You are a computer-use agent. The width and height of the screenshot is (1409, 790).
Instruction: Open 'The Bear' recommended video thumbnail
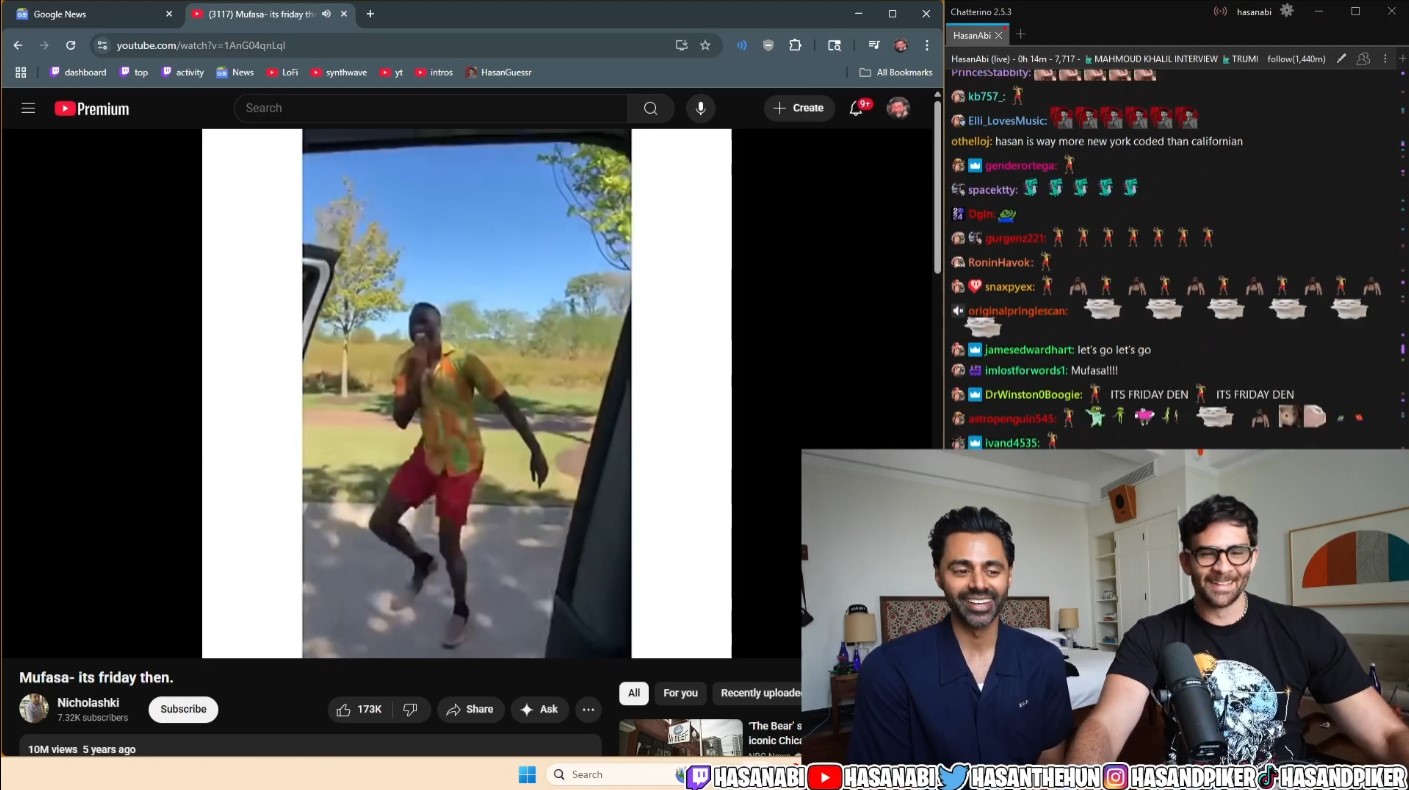pos(681,738)
